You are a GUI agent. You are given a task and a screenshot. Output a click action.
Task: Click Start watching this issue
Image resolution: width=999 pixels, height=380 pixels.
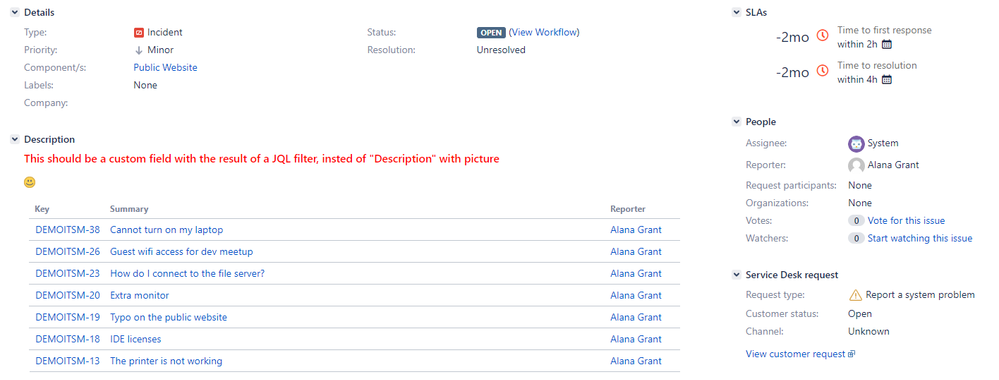[x=920, y=238]
